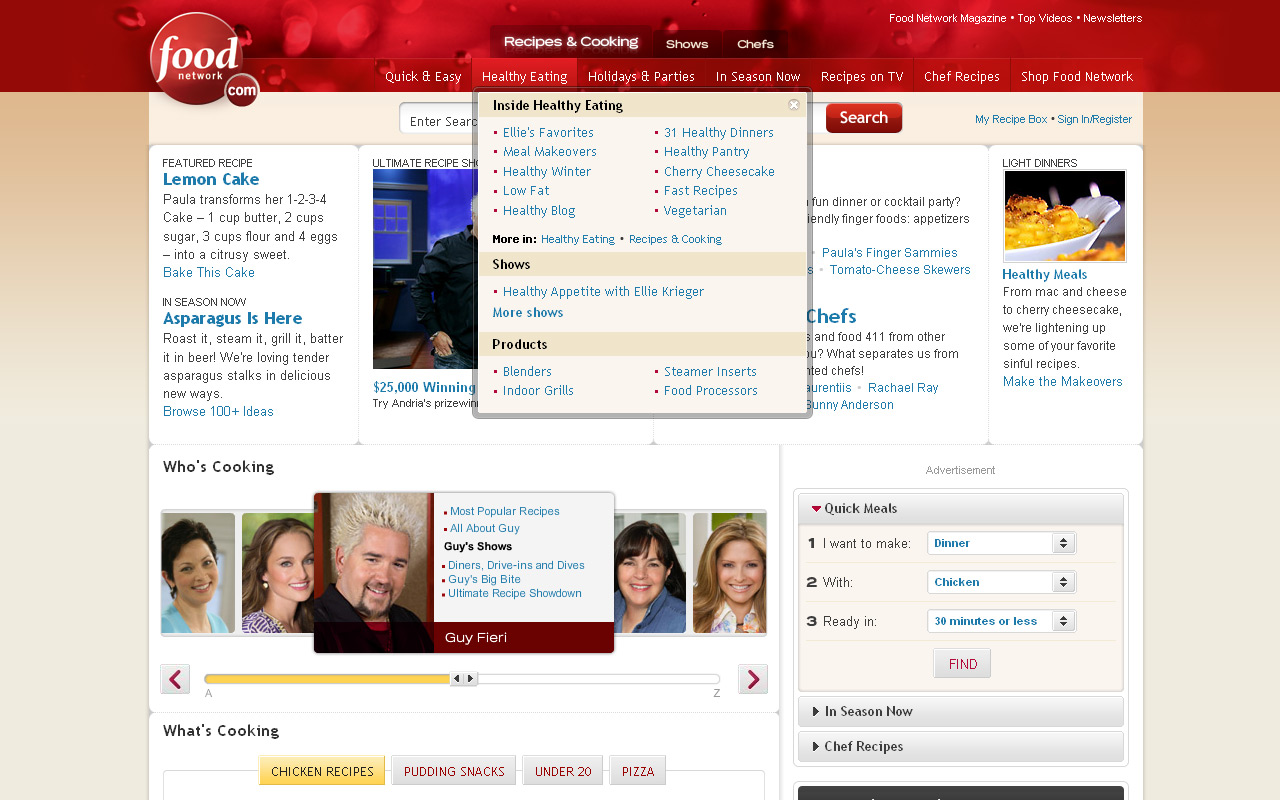Open the Meal Makeovers link

point(549,152)
